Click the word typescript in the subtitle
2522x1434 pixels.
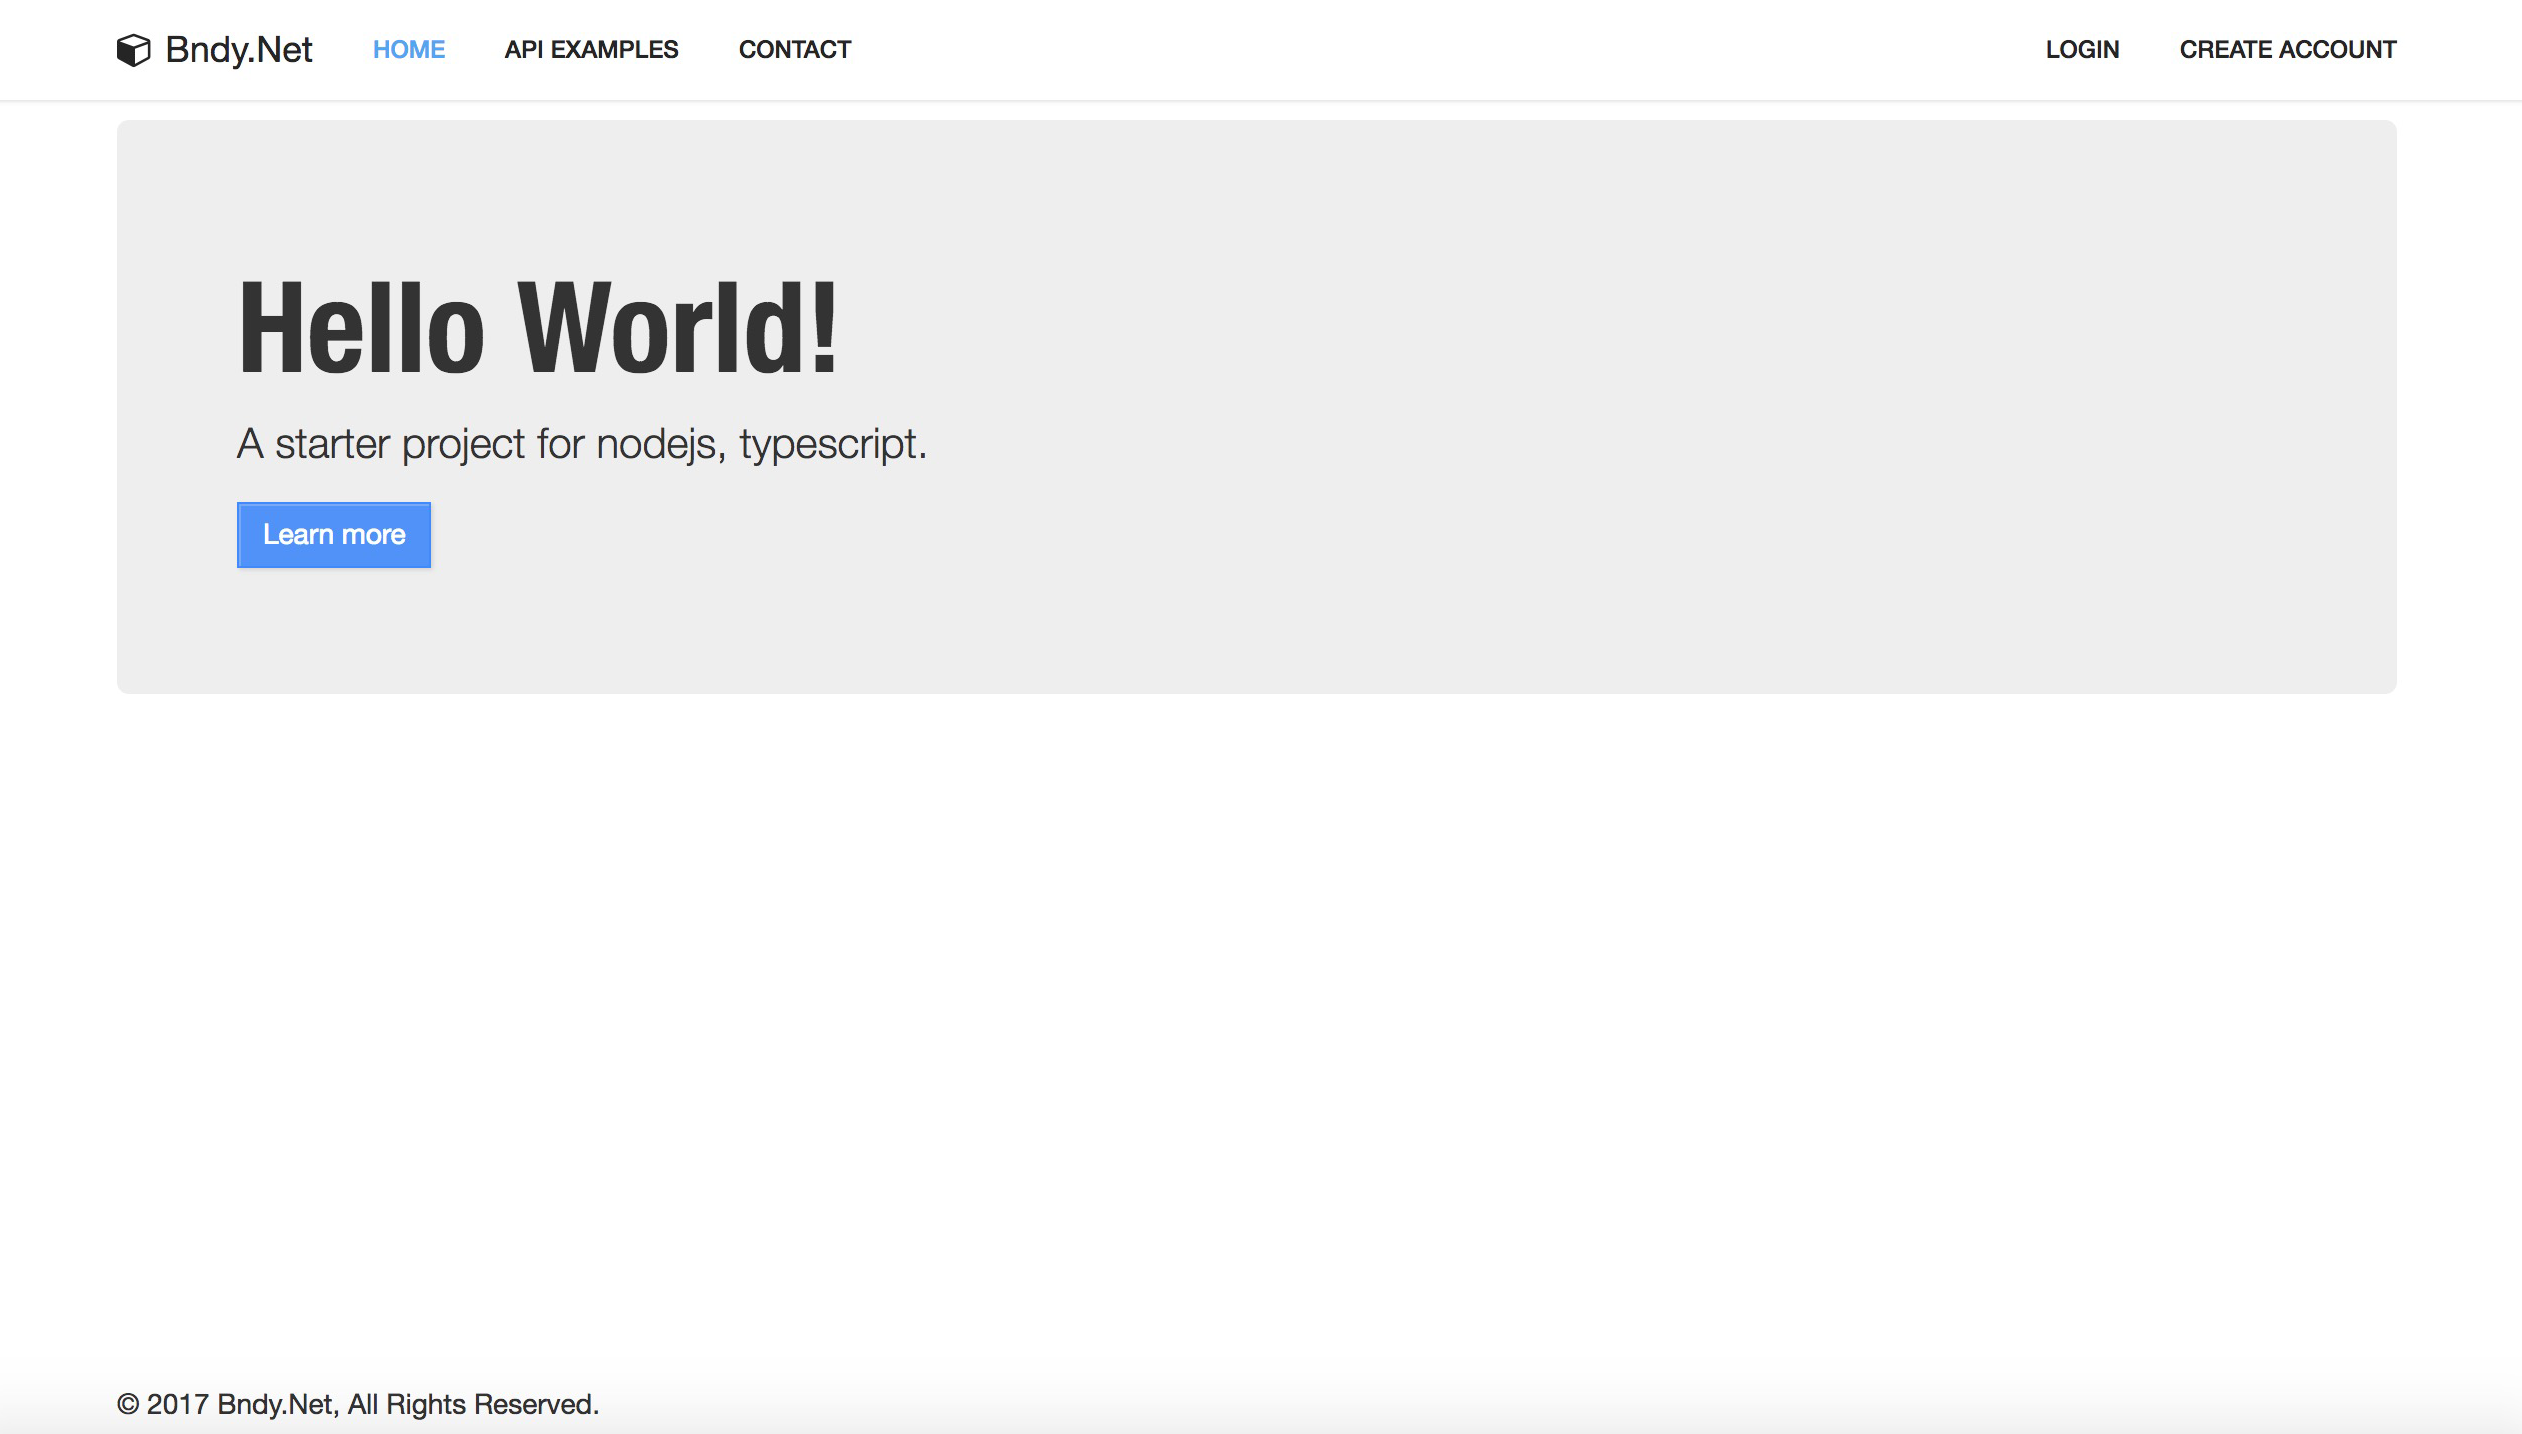(828, 444)
